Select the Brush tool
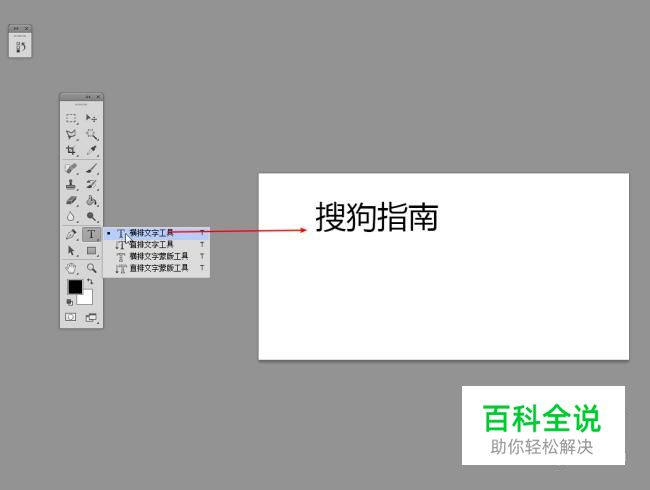650x490 pixels. [x=91, y=168]
